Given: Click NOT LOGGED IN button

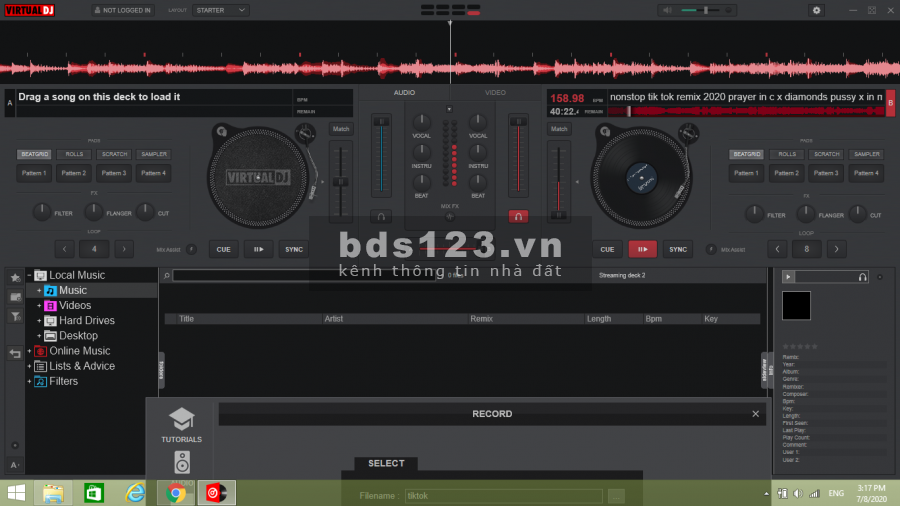Looking at the screenshot, I should click(x=123, y=10).
